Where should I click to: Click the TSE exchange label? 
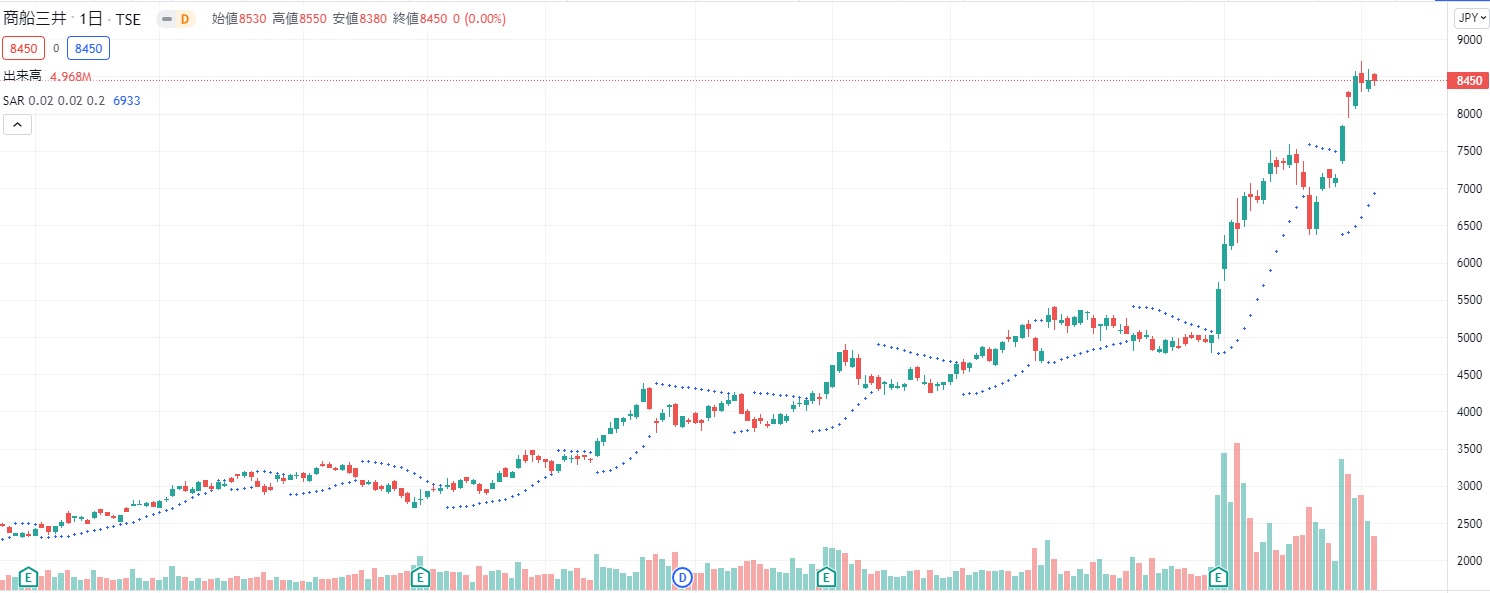(x=128, y=19)
